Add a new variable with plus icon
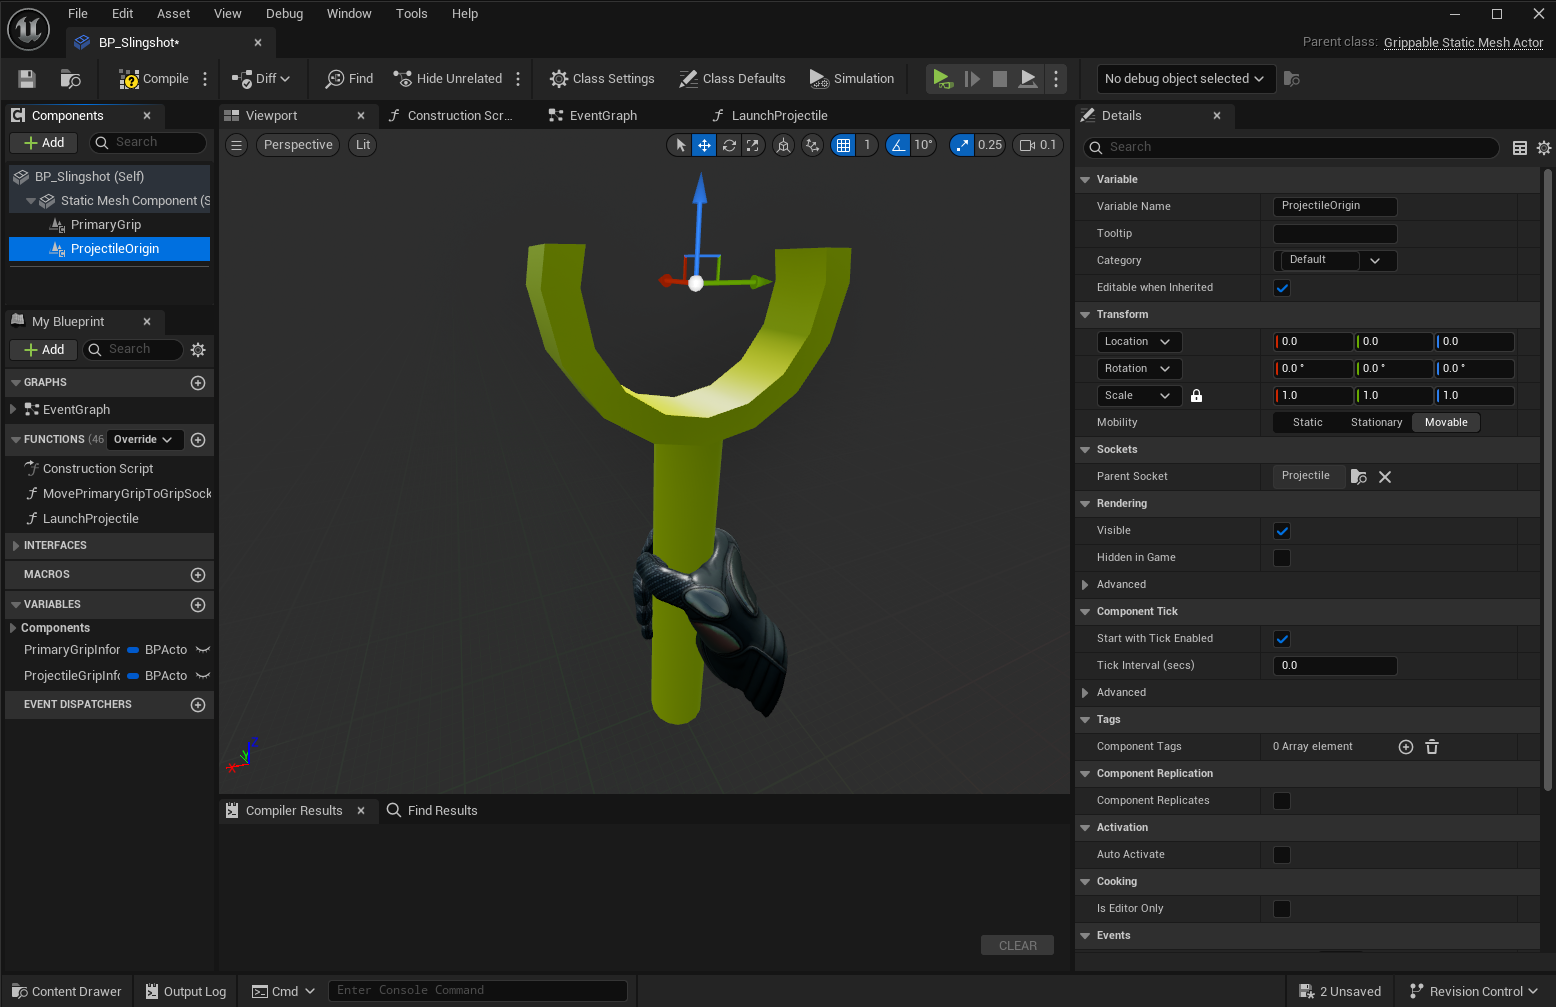Screen dimensions: 1556x1007 point(198,605)
